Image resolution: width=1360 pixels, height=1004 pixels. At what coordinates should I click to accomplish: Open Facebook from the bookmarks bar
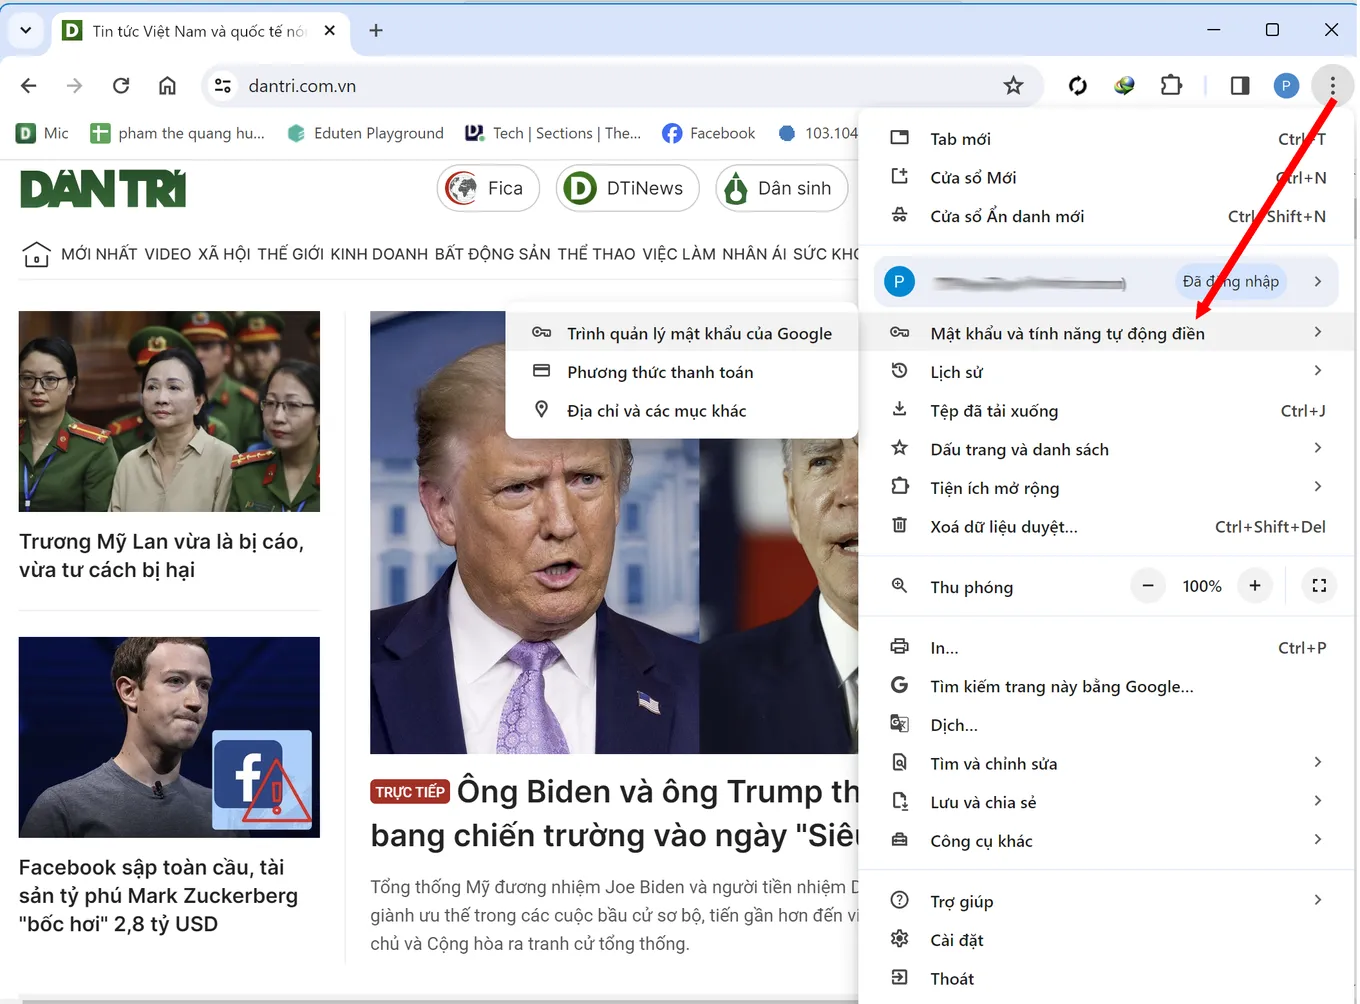click(709, 132)
